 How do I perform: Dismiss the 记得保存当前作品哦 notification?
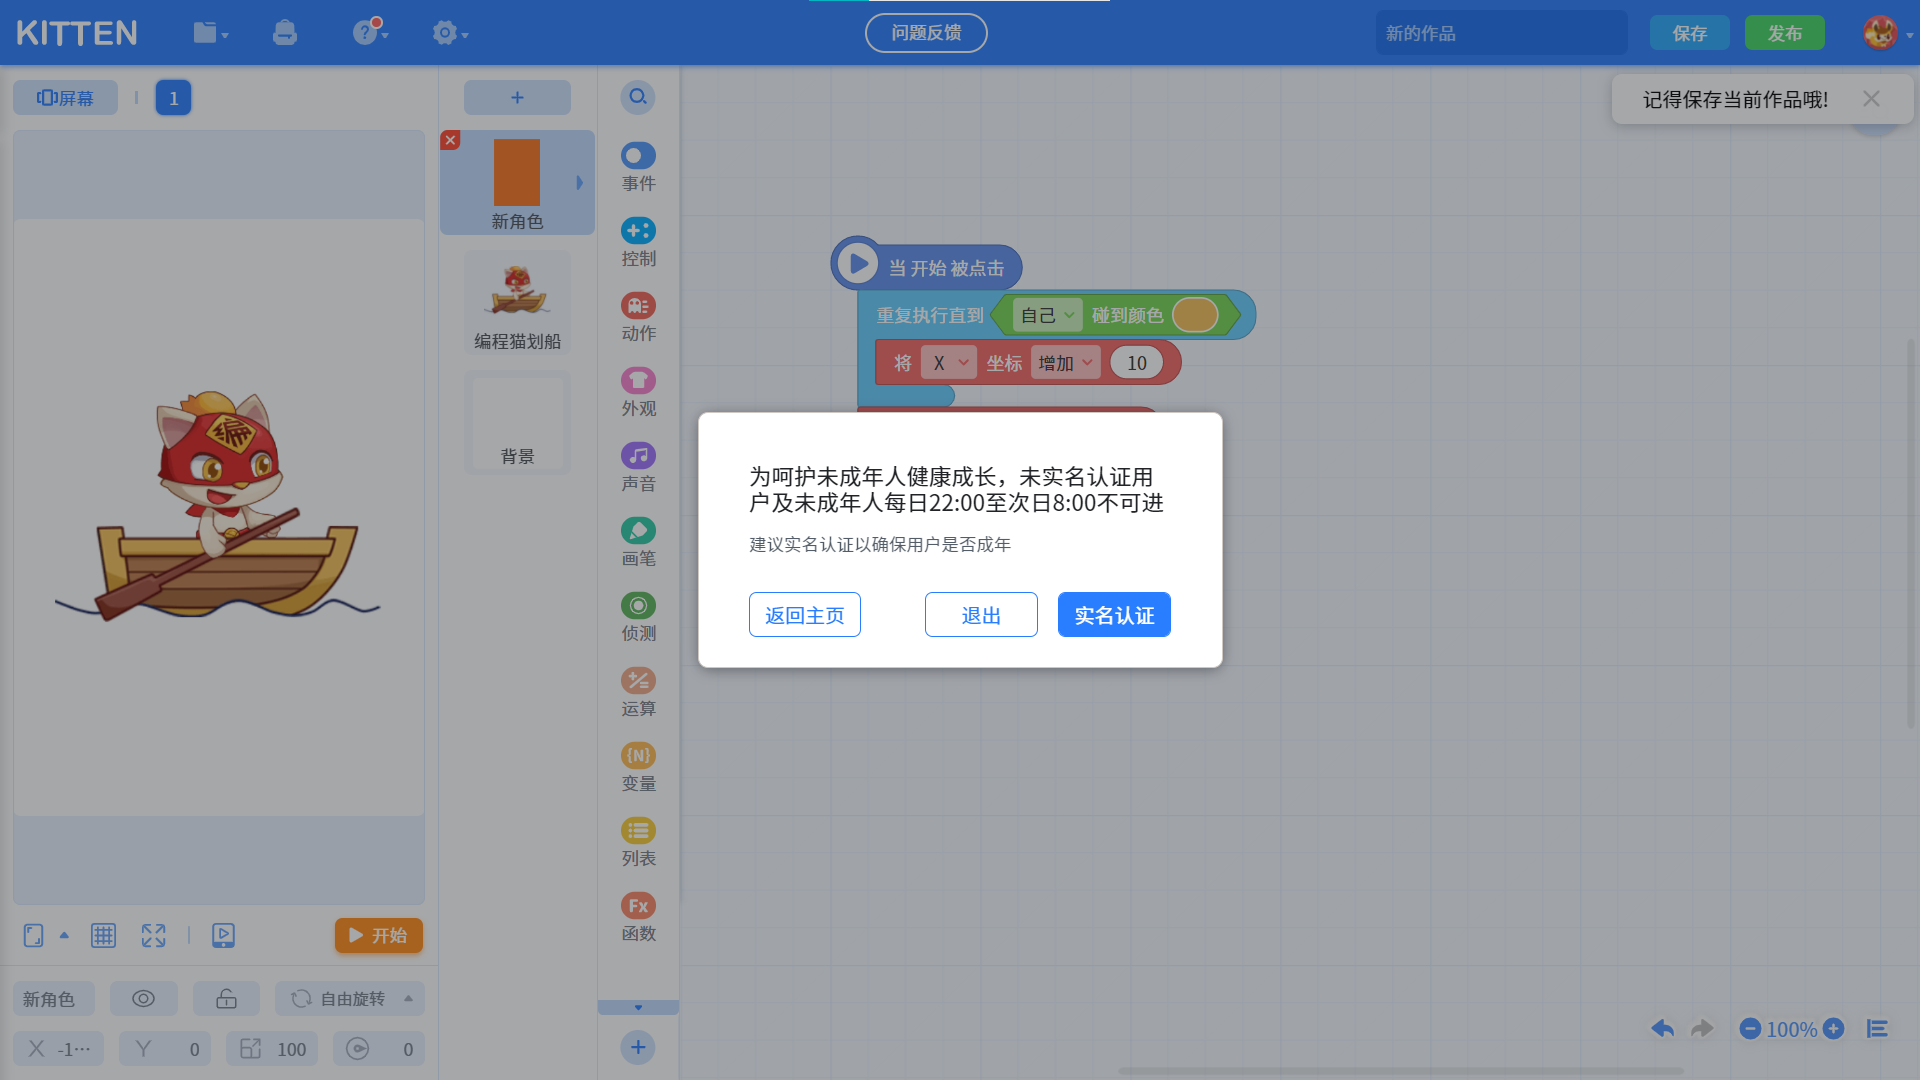click(1871, 99)
